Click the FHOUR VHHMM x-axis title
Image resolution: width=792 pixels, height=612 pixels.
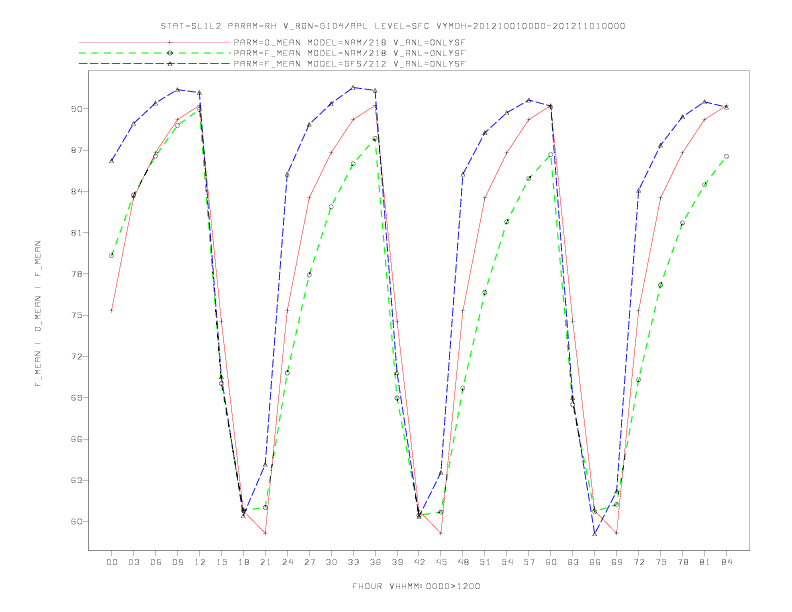pyautogui.click(x=416, y=586)
